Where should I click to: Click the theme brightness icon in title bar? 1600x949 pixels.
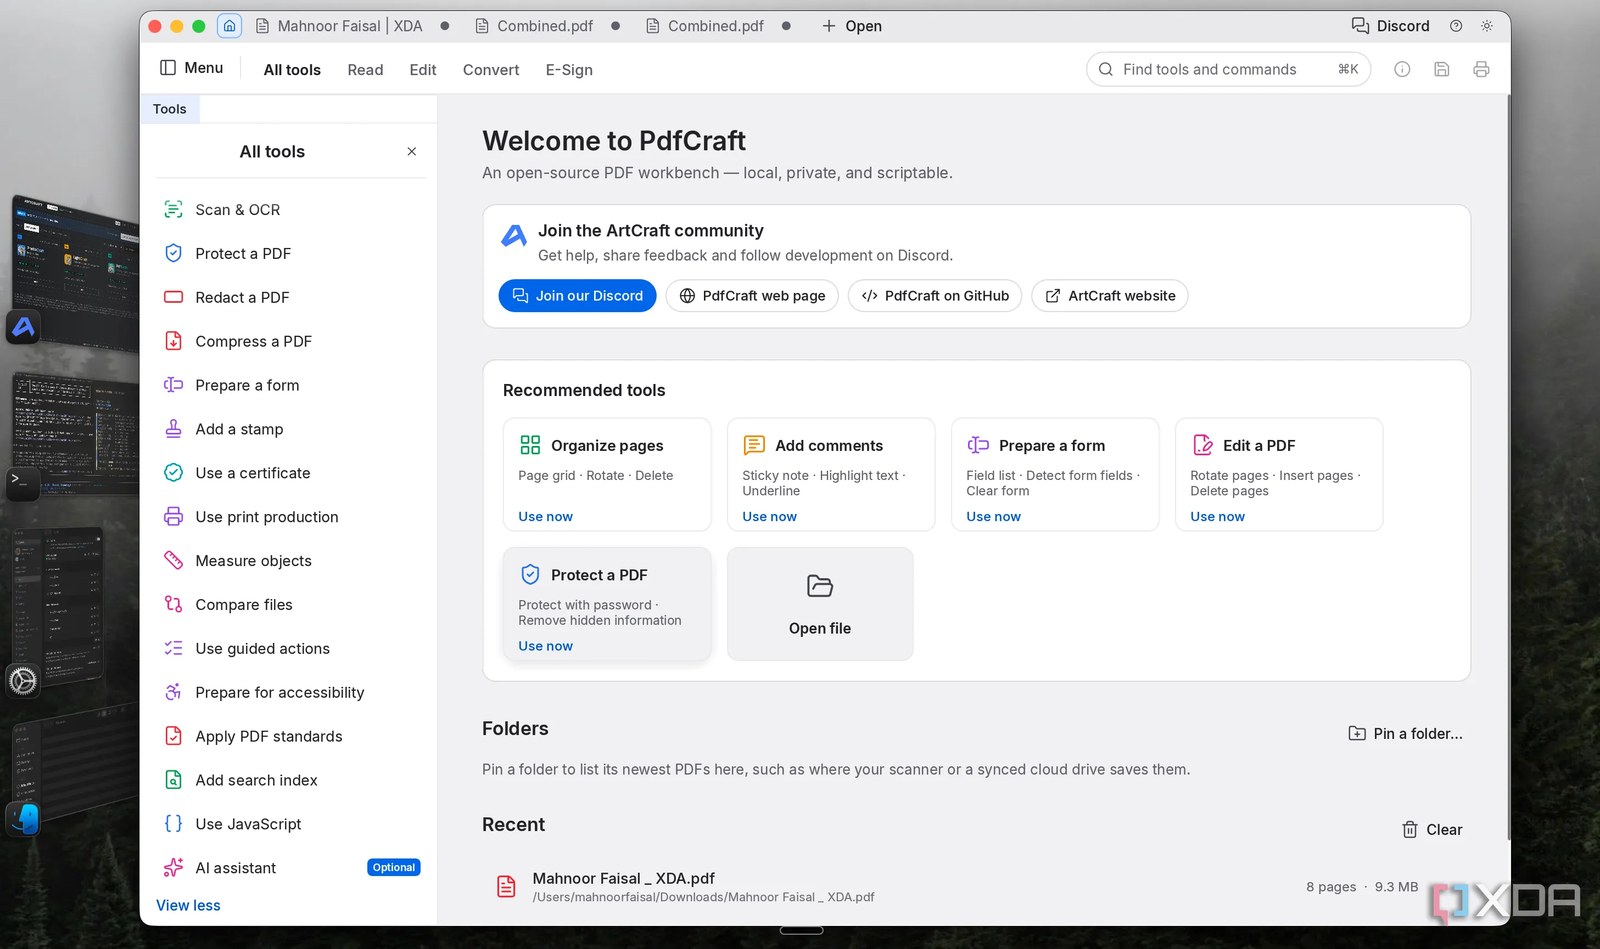[1487, 26]
